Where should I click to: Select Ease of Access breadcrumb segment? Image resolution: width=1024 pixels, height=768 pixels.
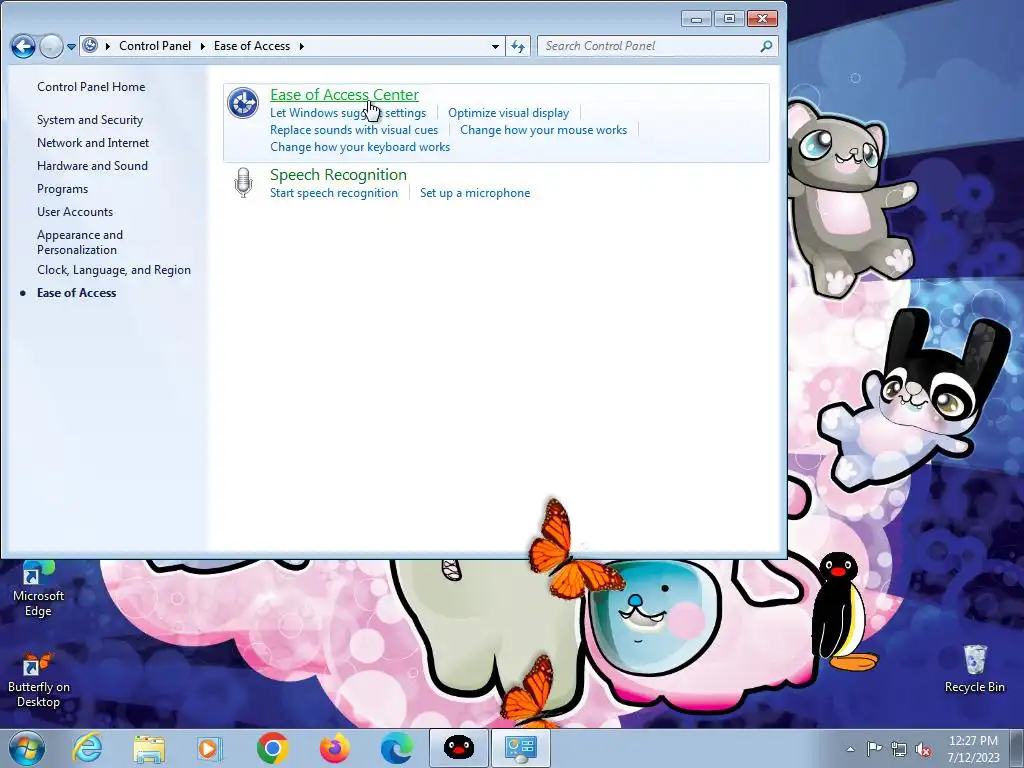[x=251, y=46]
